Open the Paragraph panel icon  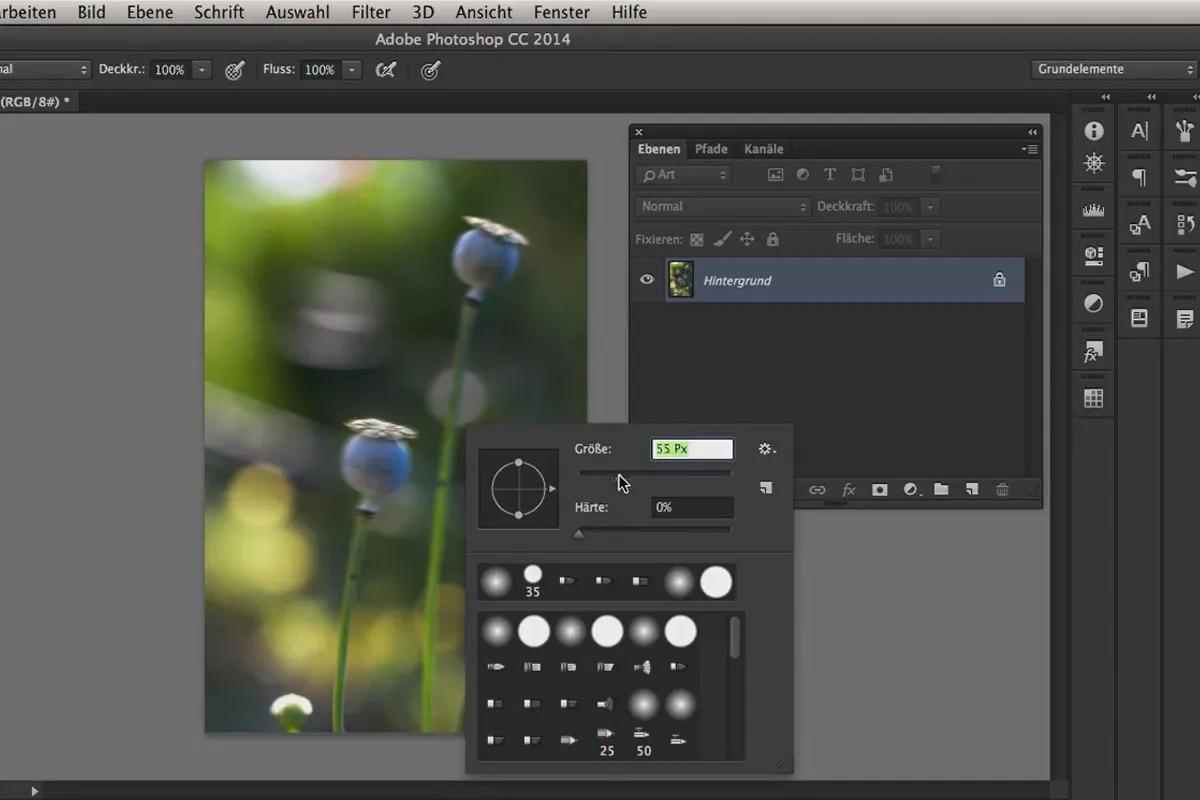click(x=1139, y=178)
